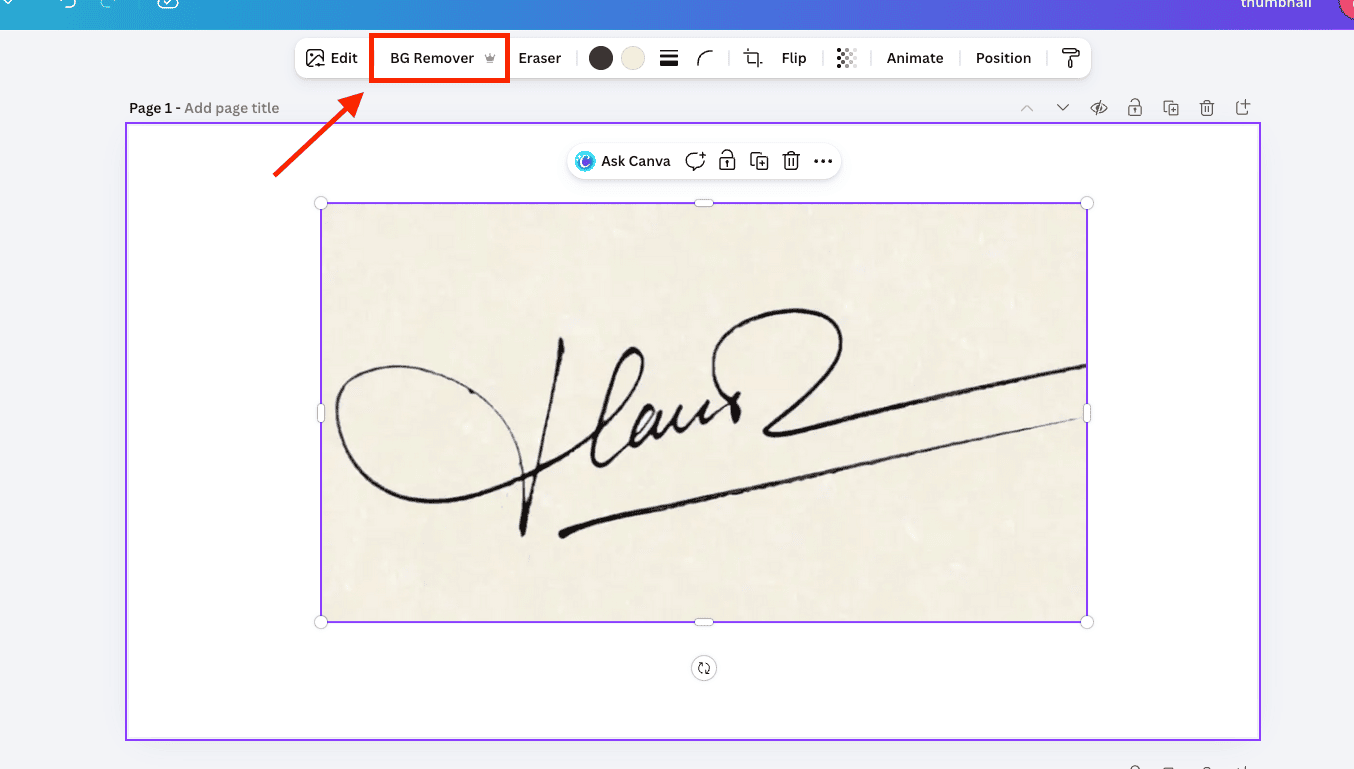Open the Animate menu
The image size is (1354, 769).
914,58
